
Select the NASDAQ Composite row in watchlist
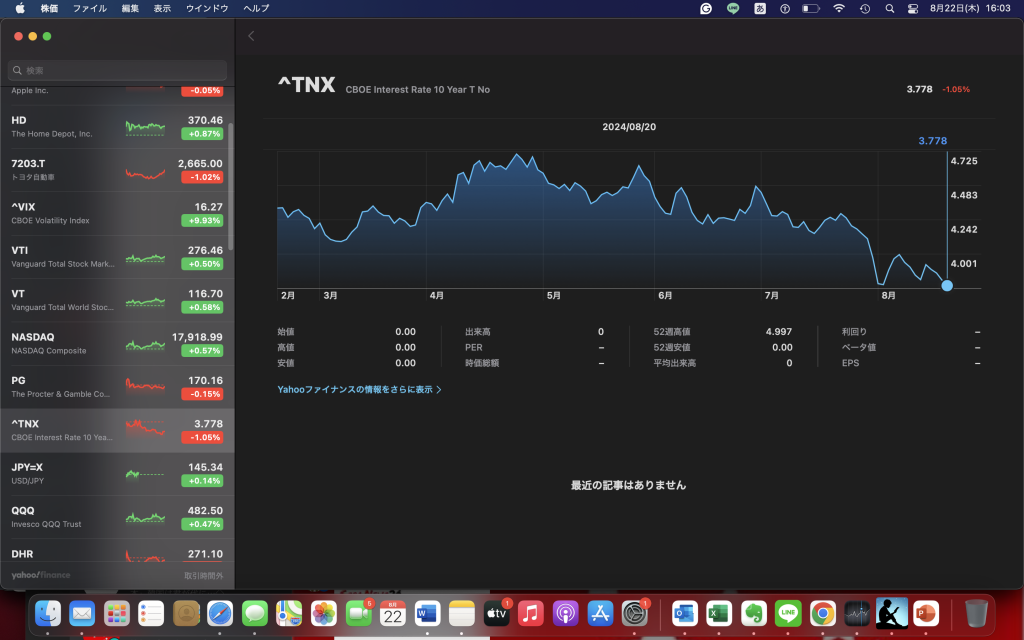click(117, 343)
